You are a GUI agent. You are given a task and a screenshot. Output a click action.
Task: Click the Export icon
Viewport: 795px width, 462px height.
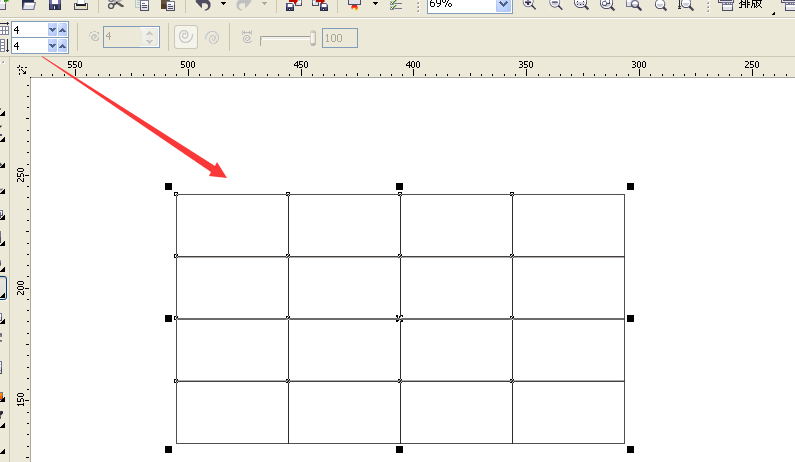[320, 5]
